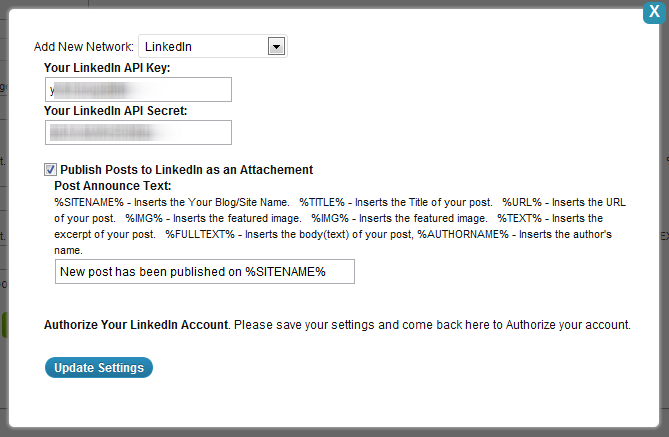Uncheck Publish Posts to LinkedIn as Attachement checkbox
669x437 pixels.
50,169
